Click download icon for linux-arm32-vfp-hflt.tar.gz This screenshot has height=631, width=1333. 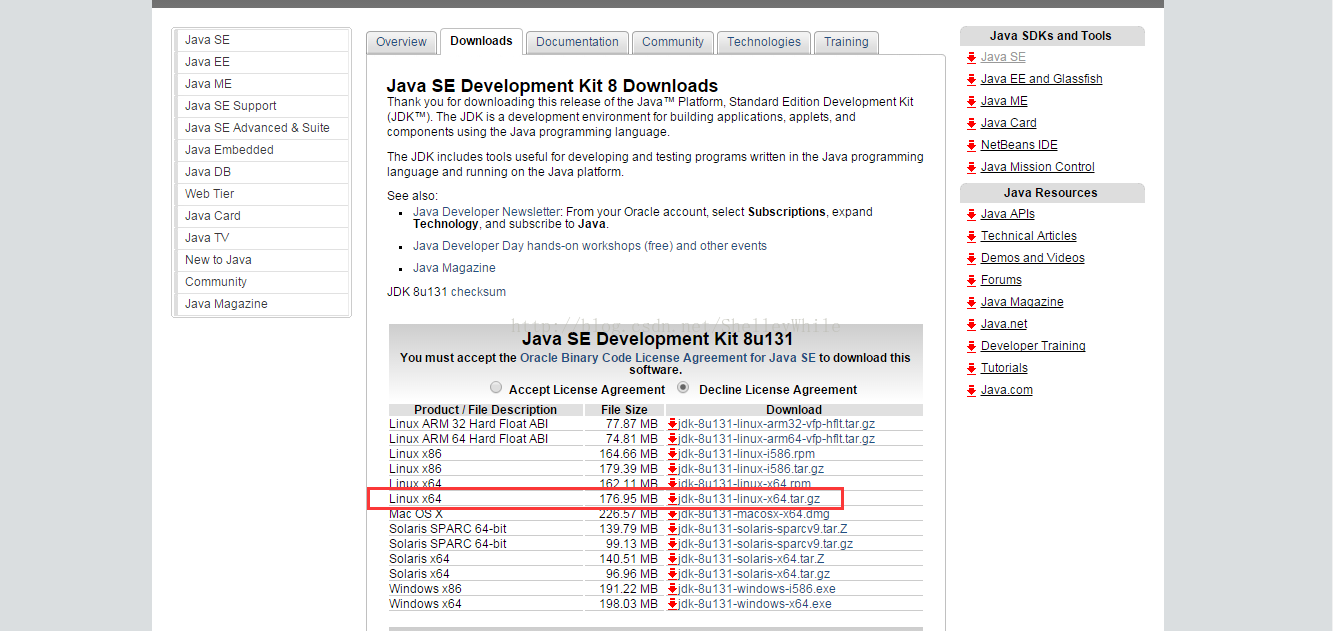[673, 424]
